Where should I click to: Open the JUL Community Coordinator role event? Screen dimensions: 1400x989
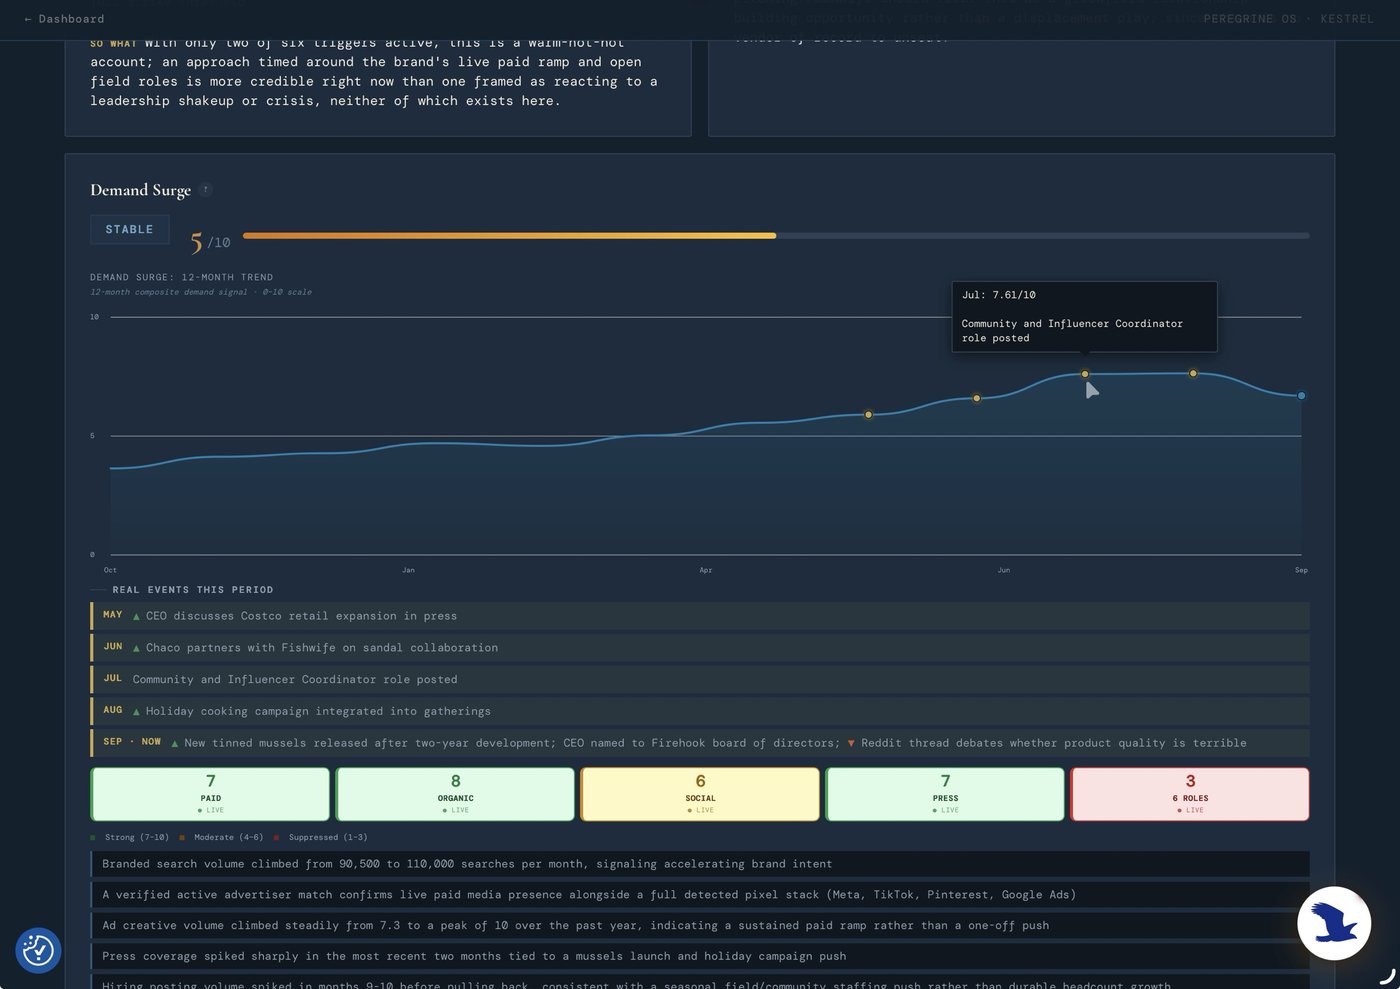point(700,680)
